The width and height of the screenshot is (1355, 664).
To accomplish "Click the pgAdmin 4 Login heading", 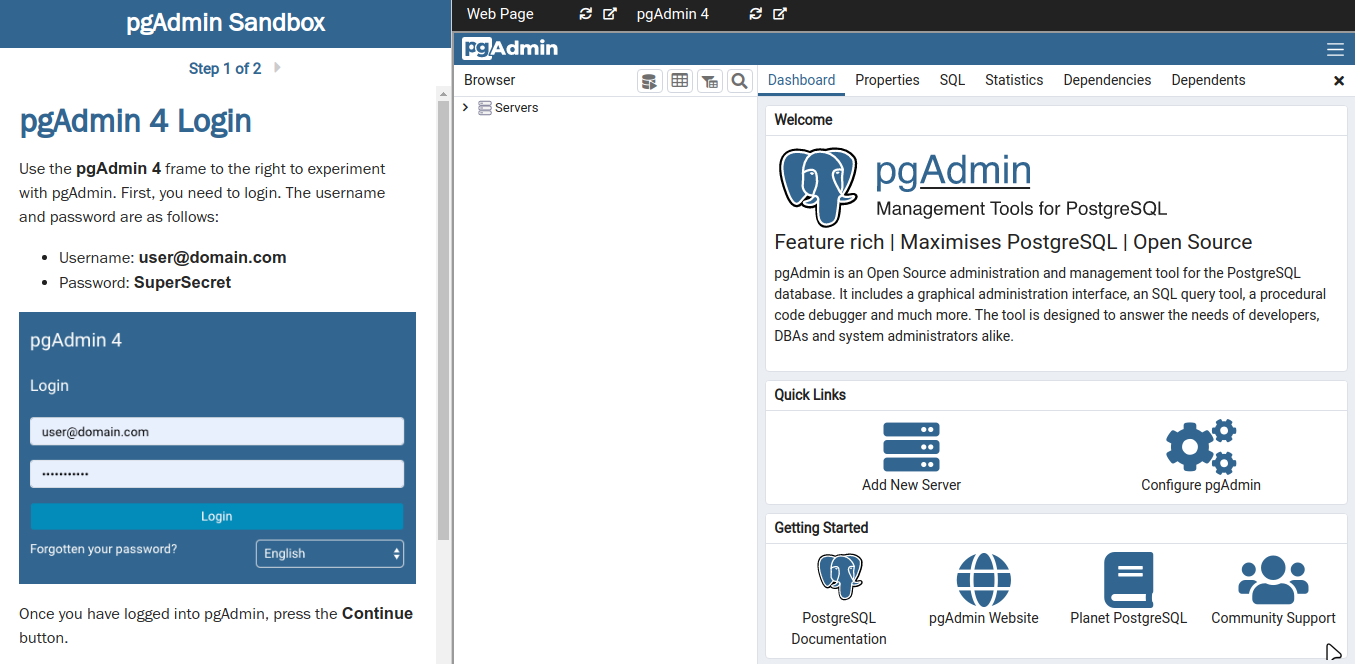I will click(x=135, y=121).
